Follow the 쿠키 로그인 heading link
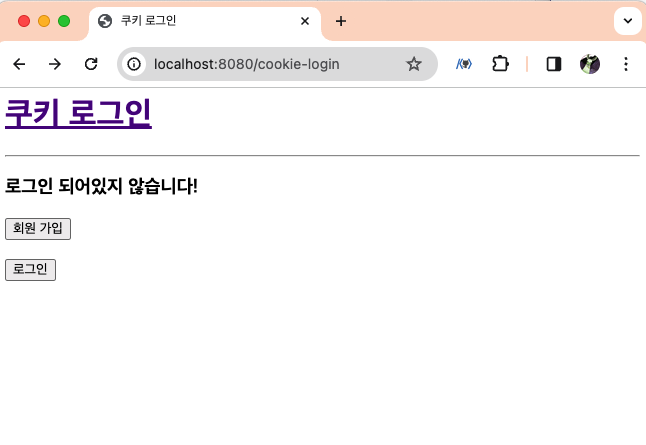Image resolution: width=646 pixels, height=445 pixels. pos(78,113)
